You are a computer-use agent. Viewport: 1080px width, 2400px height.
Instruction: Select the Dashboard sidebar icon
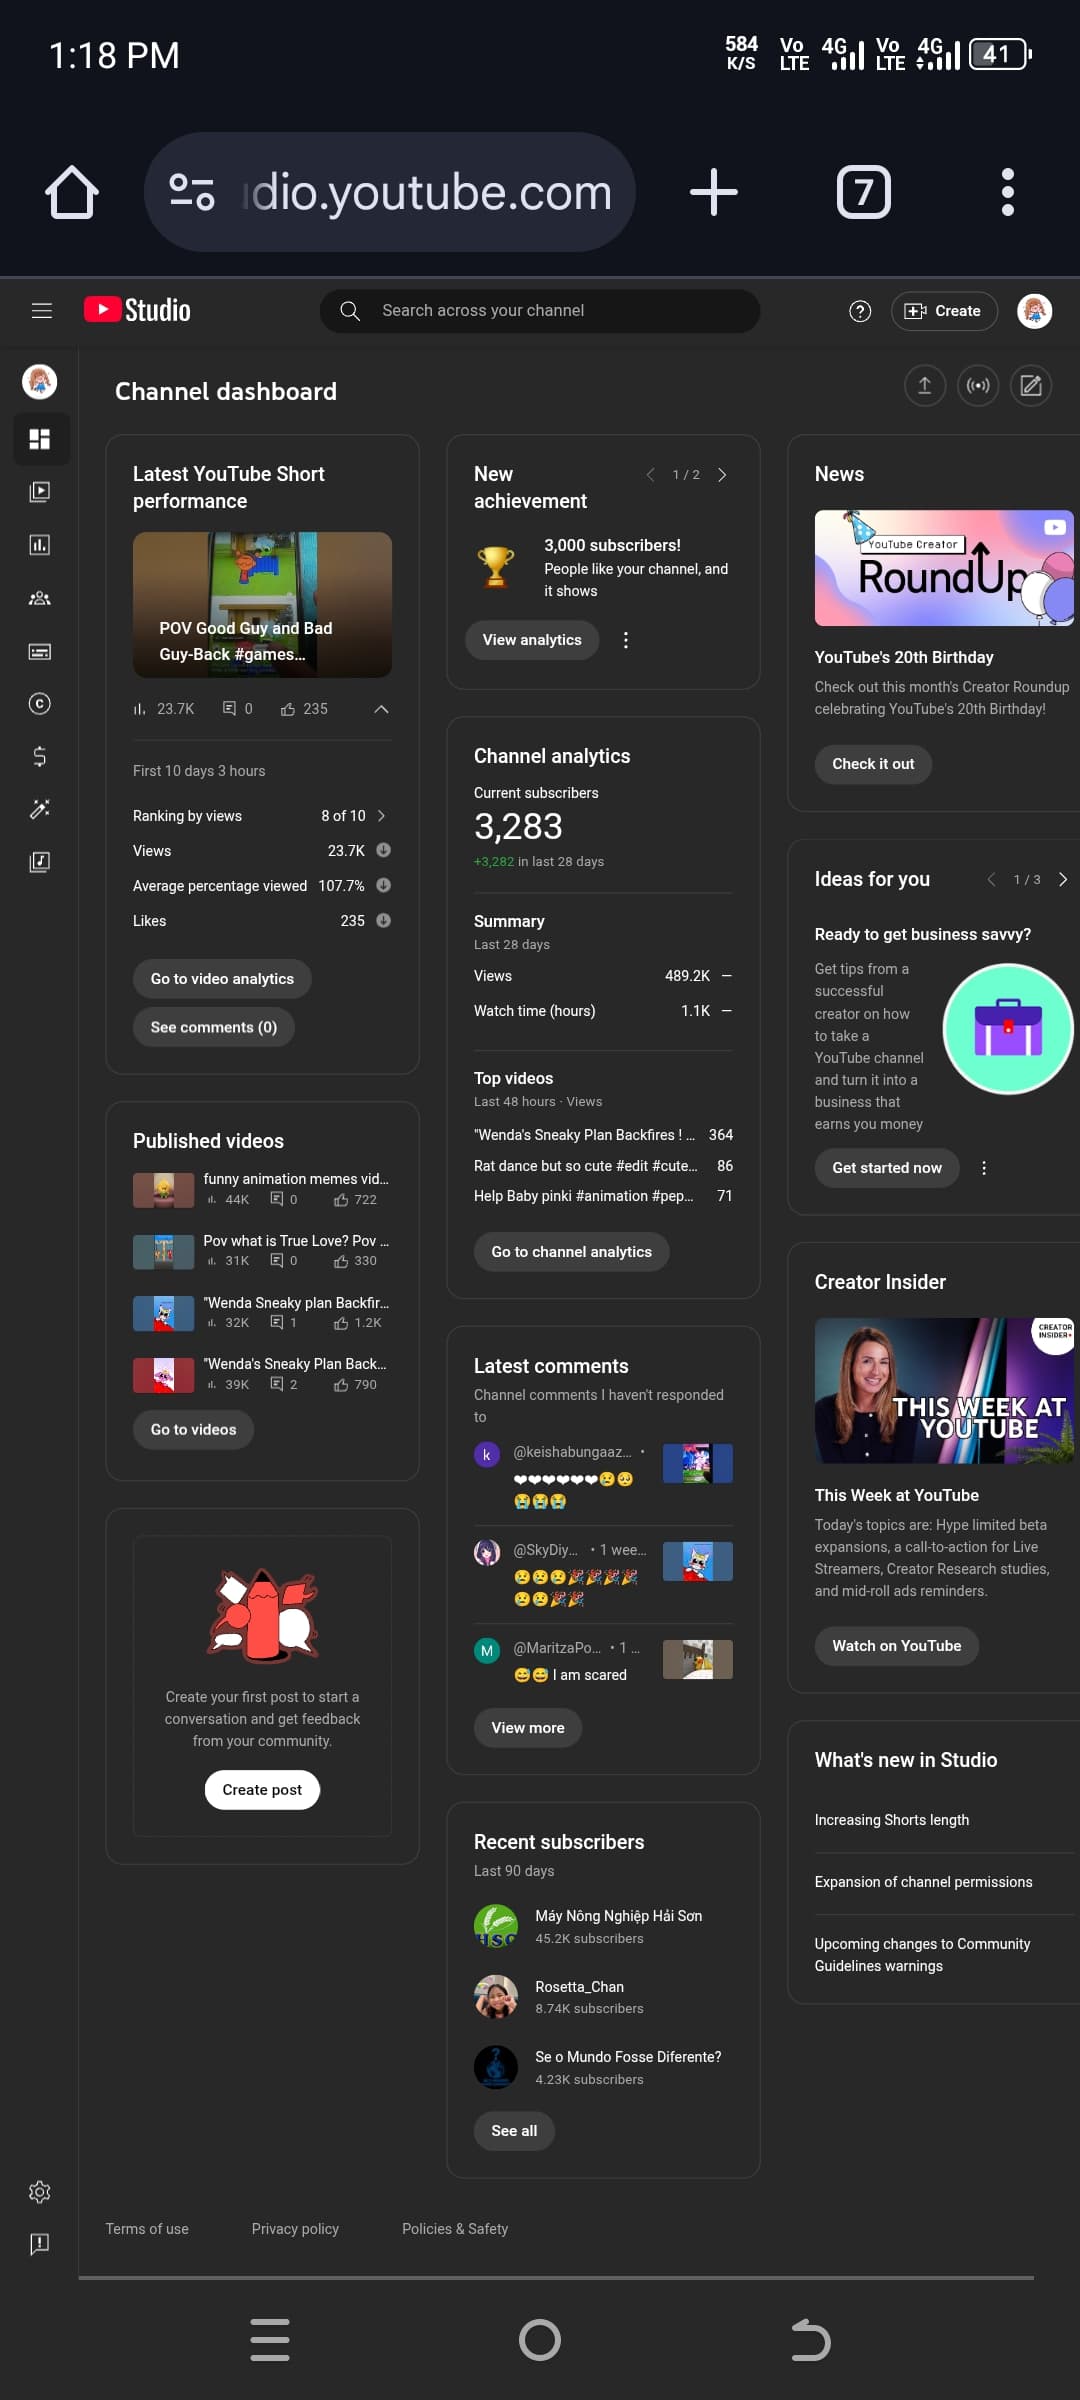click(40, 439)
